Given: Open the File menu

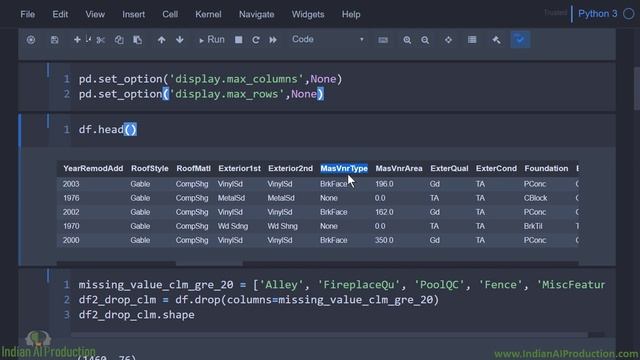Looking at the screenshot, I should (27, 14).
